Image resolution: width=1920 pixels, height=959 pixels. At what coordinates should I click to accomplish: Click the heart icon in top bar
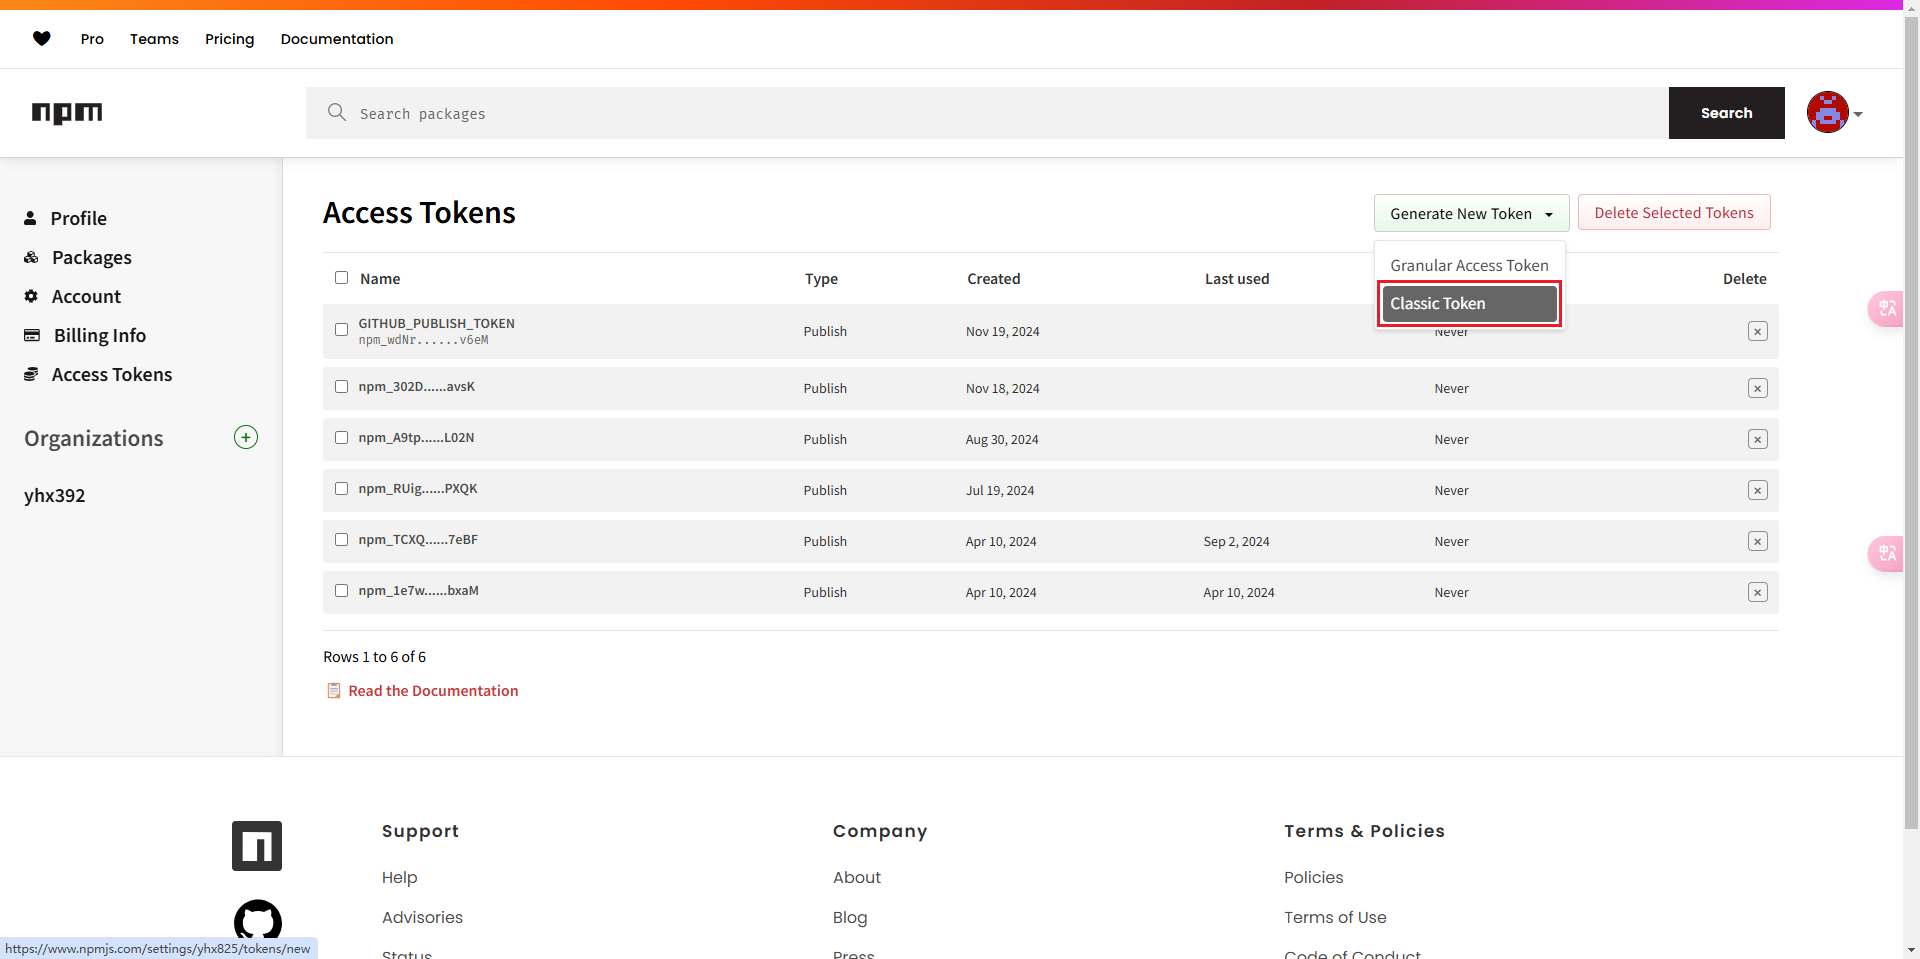coord(42,39)
